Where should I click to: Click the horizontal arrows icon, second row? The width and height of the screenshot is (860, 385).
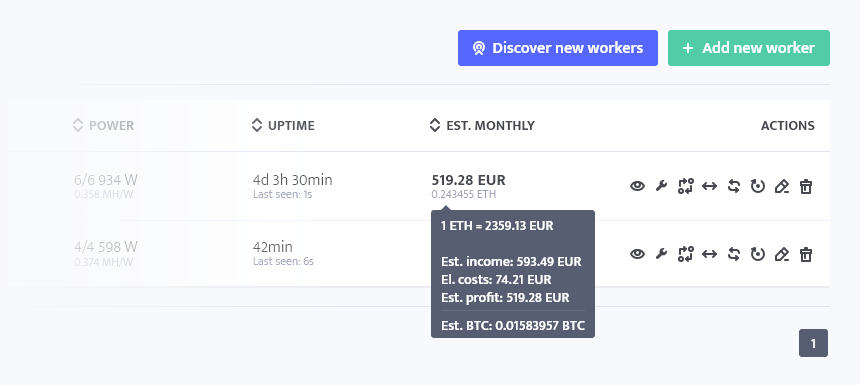tap(710, 254)
